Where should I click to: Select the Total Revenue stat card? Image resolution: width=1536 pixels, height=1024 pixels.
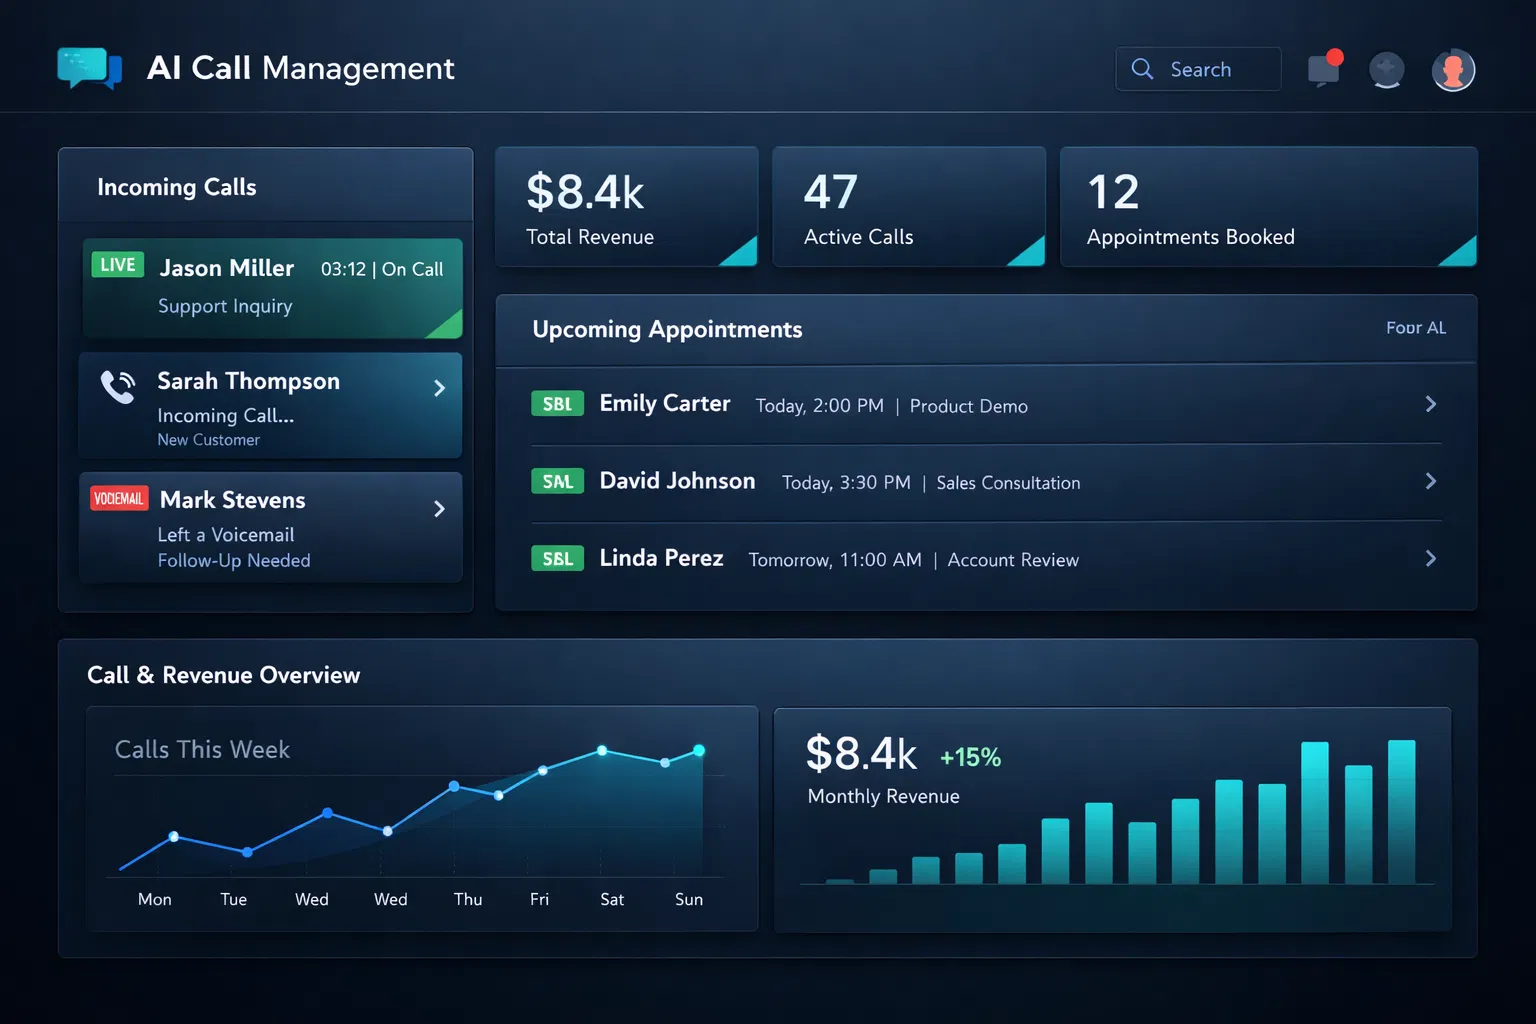tap(626, 206)
